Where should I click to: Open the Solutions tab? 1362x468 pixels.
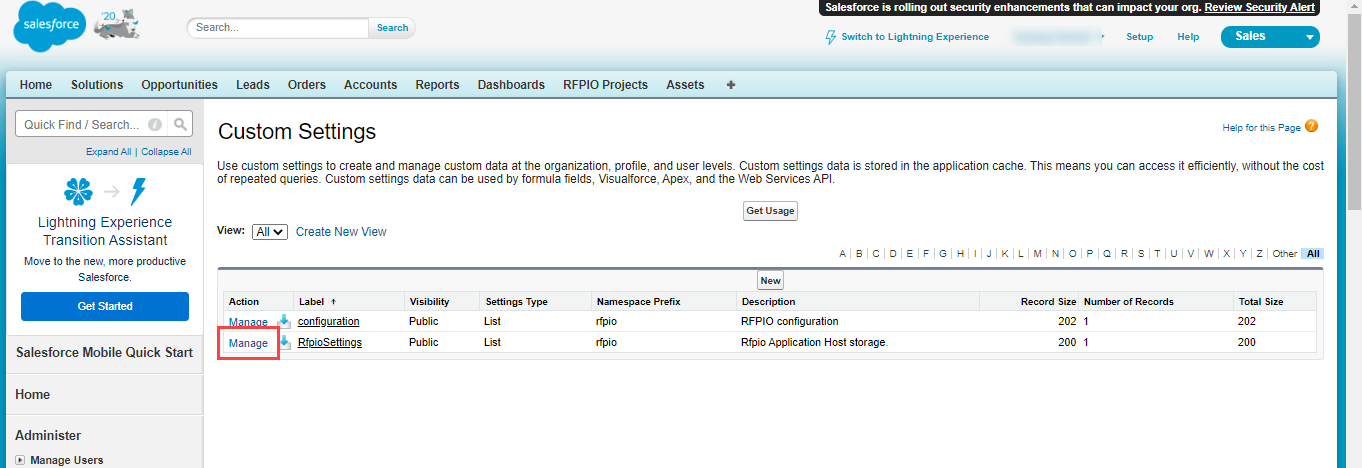coord(97,85)
